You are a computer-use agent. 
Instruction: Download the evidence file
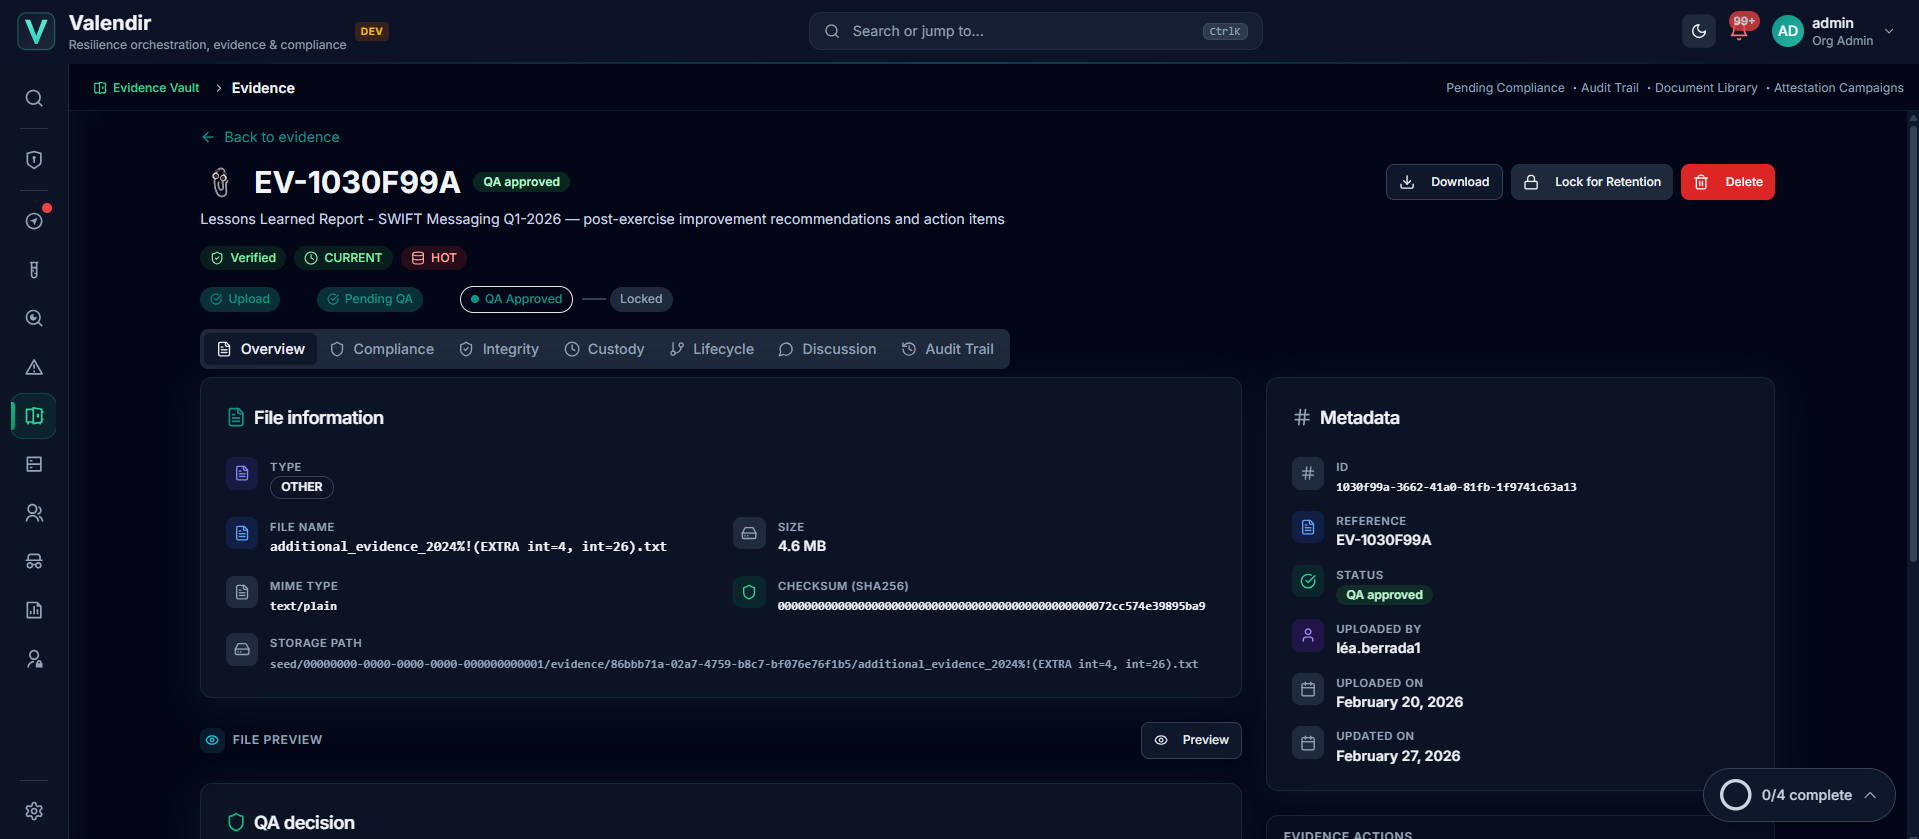click(x=1444, y=182)
